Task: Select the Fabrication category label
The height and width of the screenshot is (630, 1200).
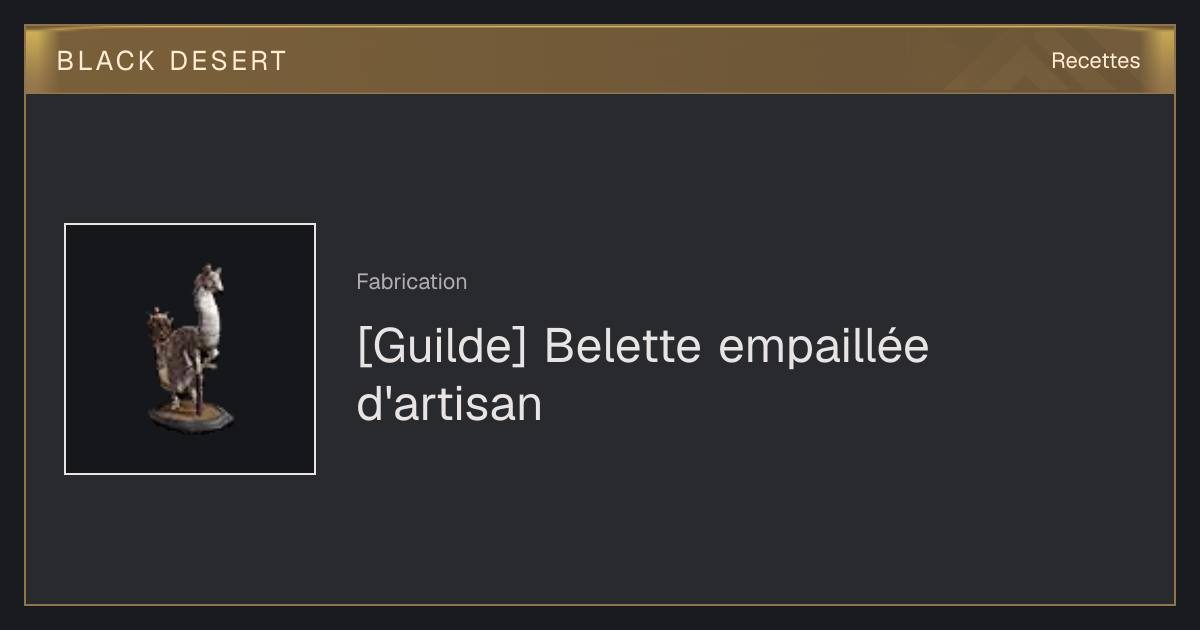Action: tap(411, 282)
